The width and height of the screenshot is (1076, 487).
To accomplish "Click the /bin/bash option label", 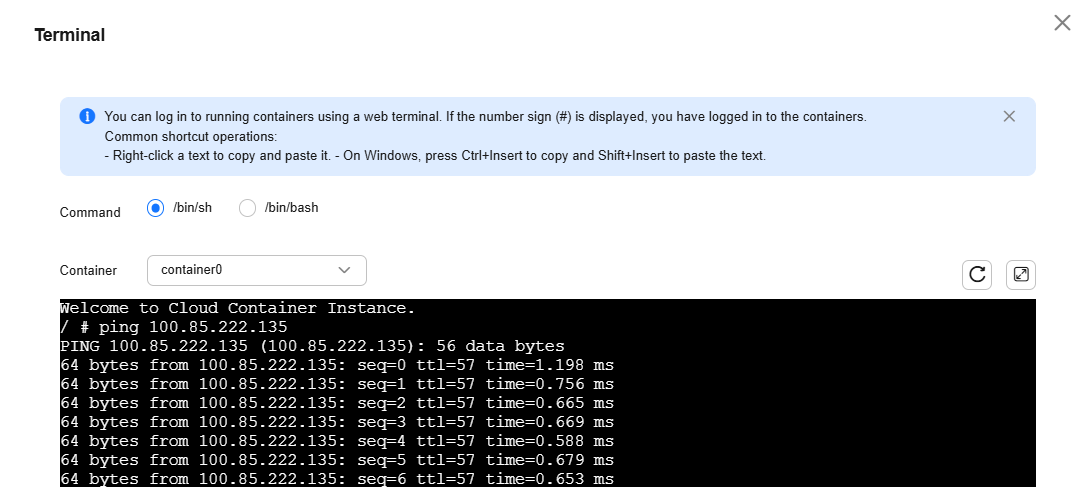I will coord(292,207).
